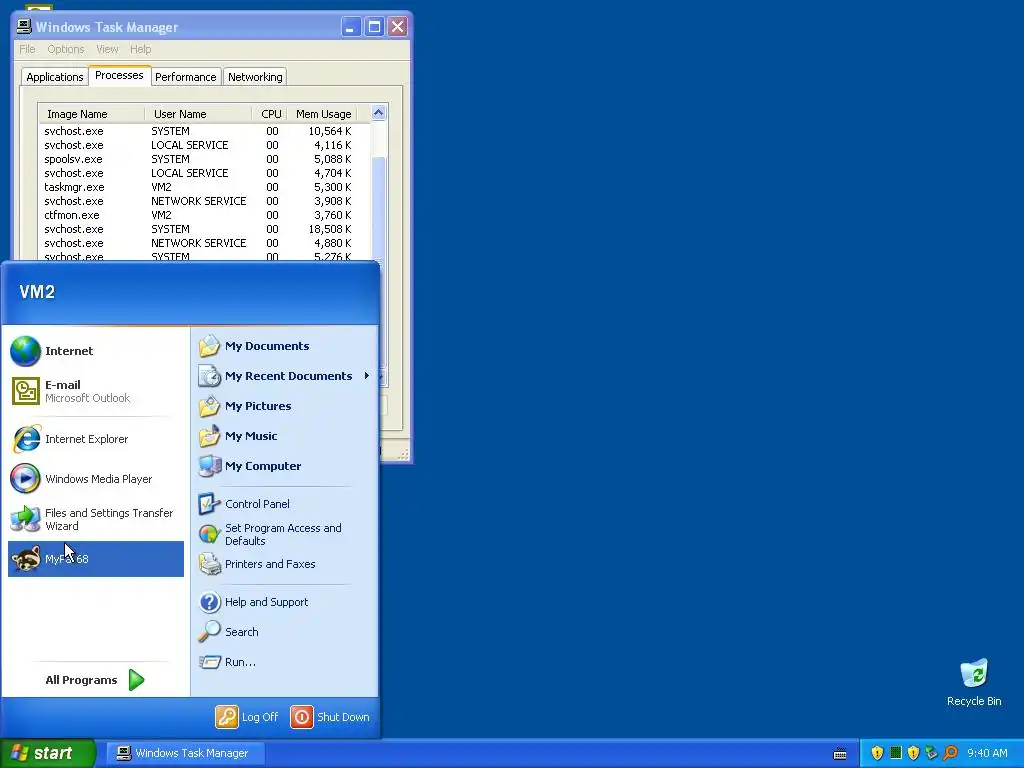Open the File menu in Task Manager
1024x768 pixels.
[27, 49]
